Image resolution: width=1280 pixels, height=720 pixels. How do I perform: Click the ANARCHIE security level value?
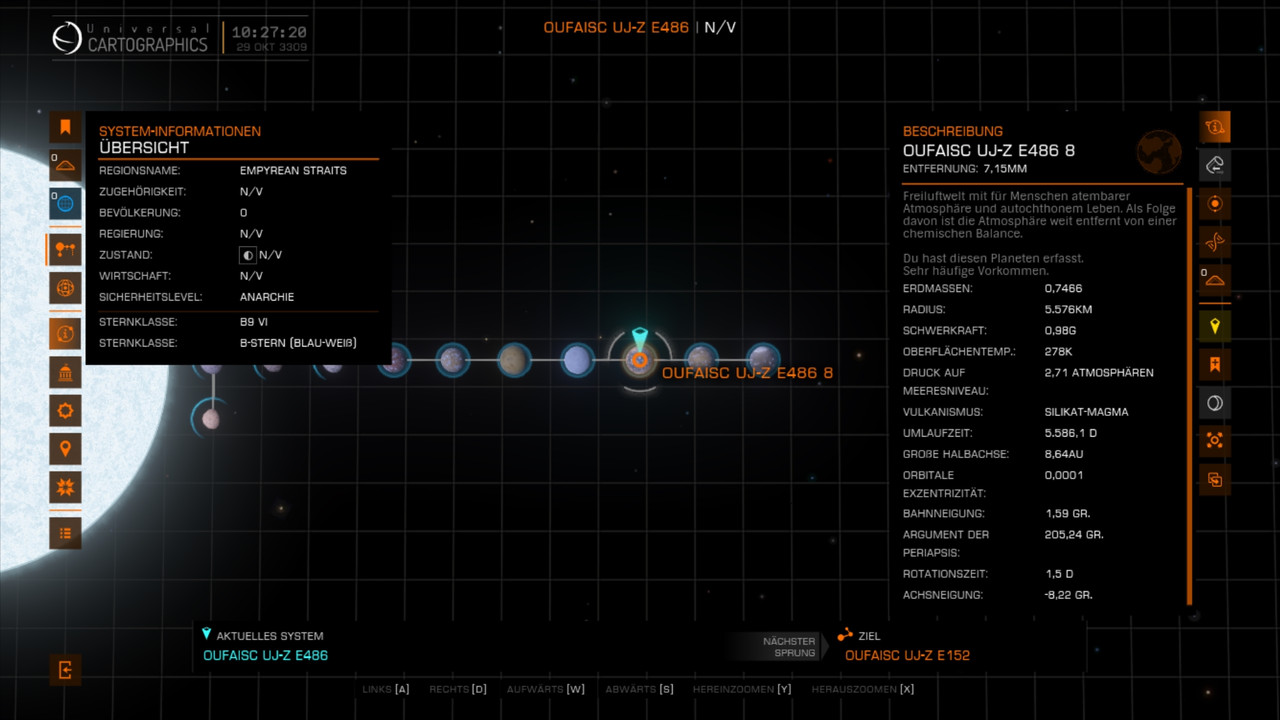coord(267,297)
